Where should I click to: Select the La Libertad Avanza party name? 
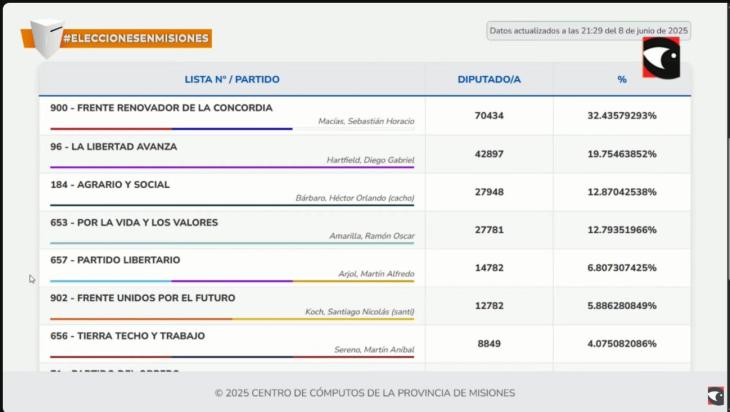[x=113, y=146]
